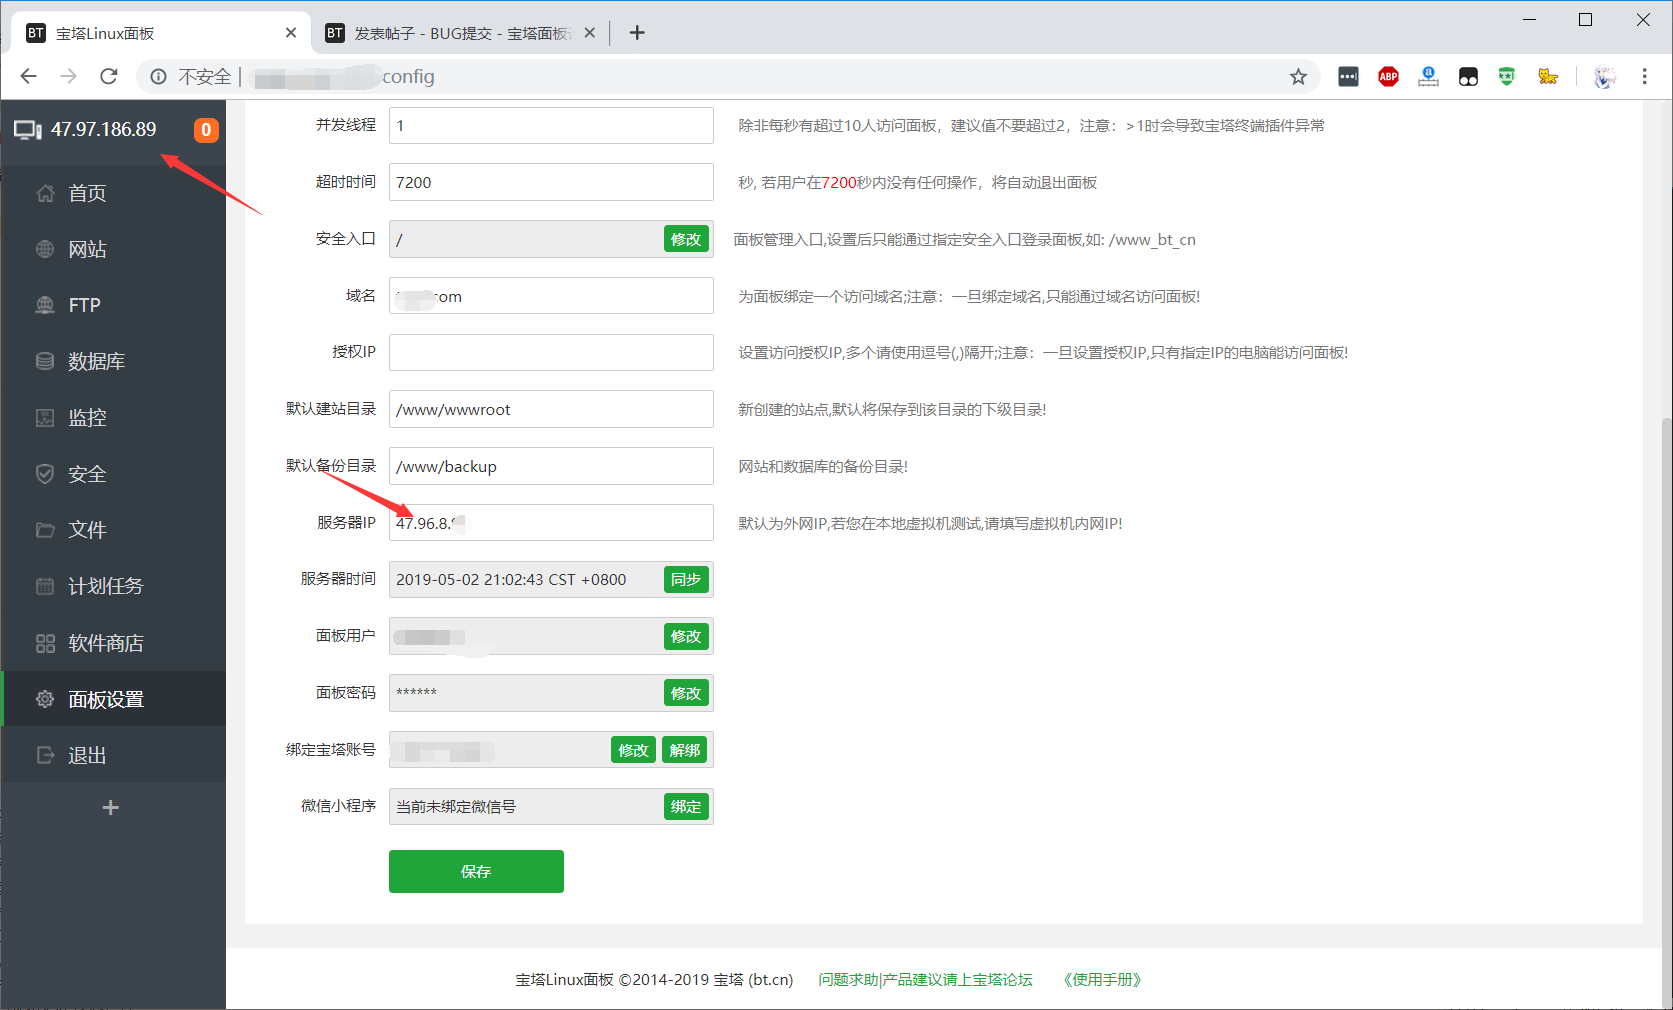This screenshot has height=1010, width=1673.
Task: Click the server IP 47.97.186.89 header
Action: coord(104,129)
